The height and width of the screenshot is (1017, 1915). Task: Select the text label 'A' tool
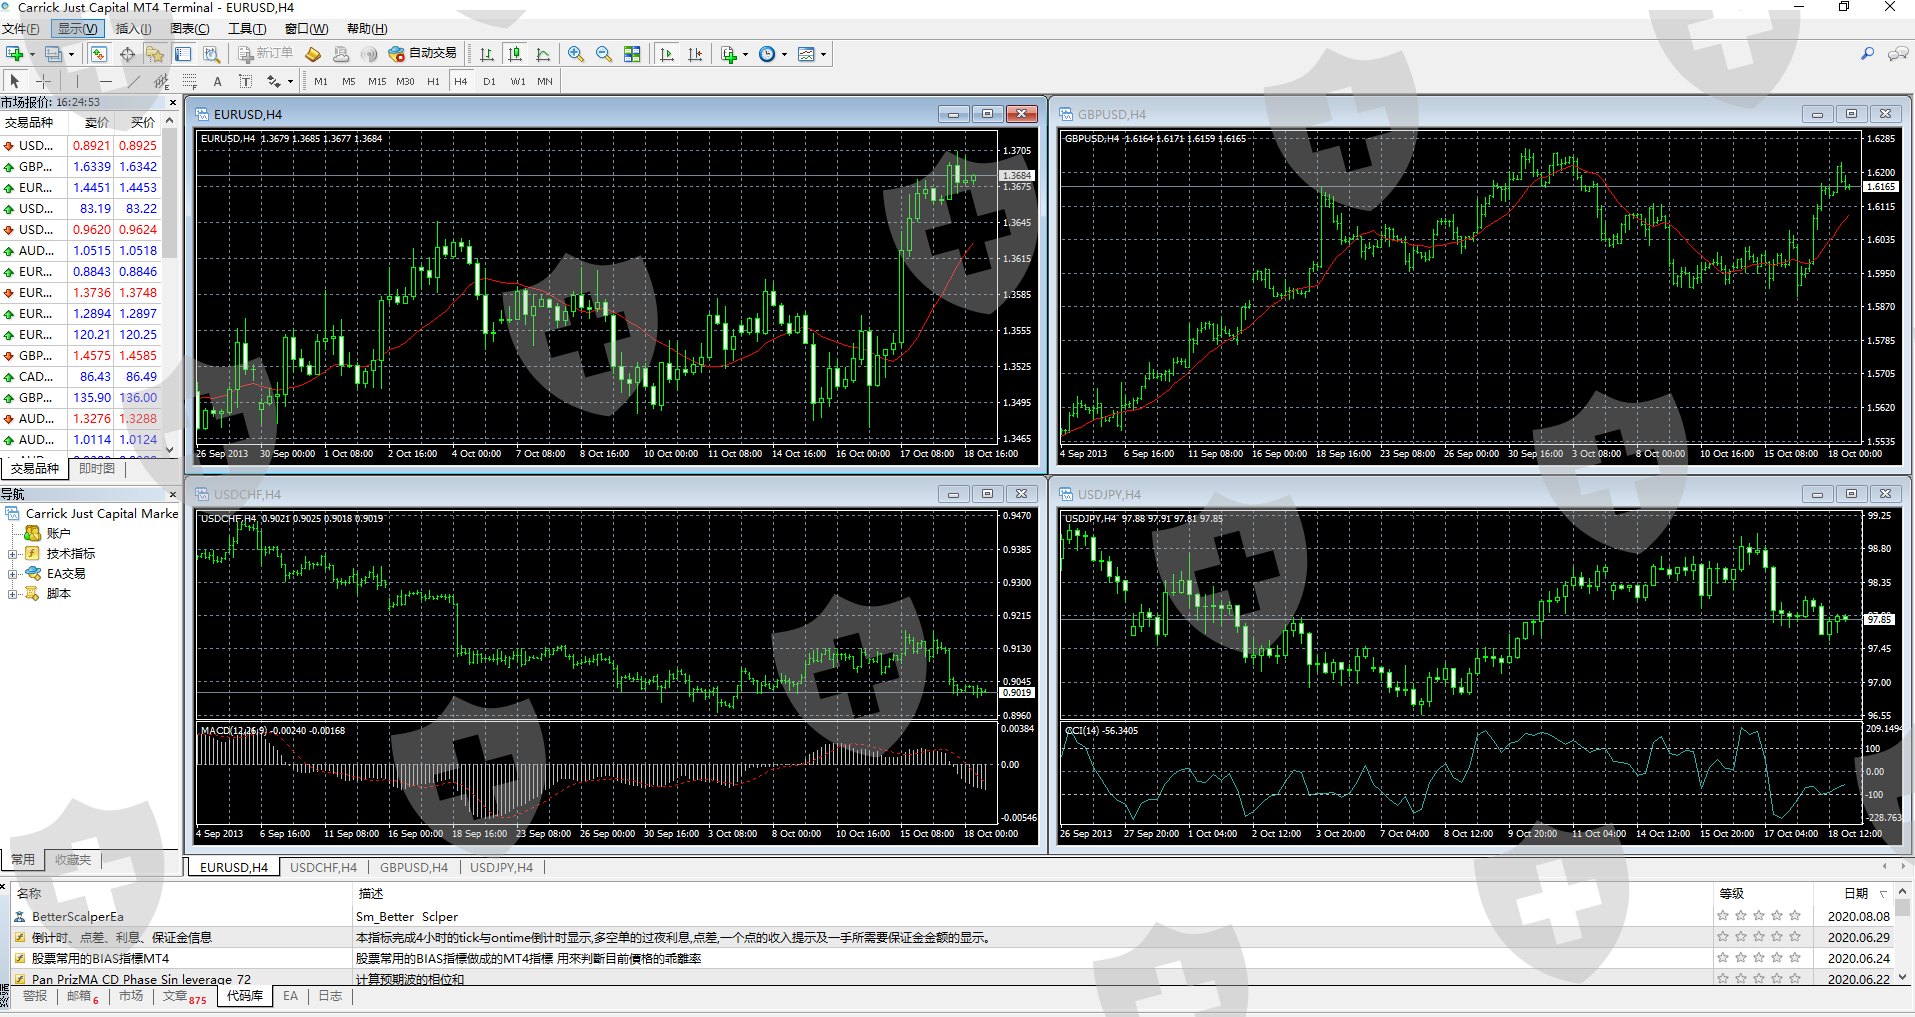tap(217, 81)
